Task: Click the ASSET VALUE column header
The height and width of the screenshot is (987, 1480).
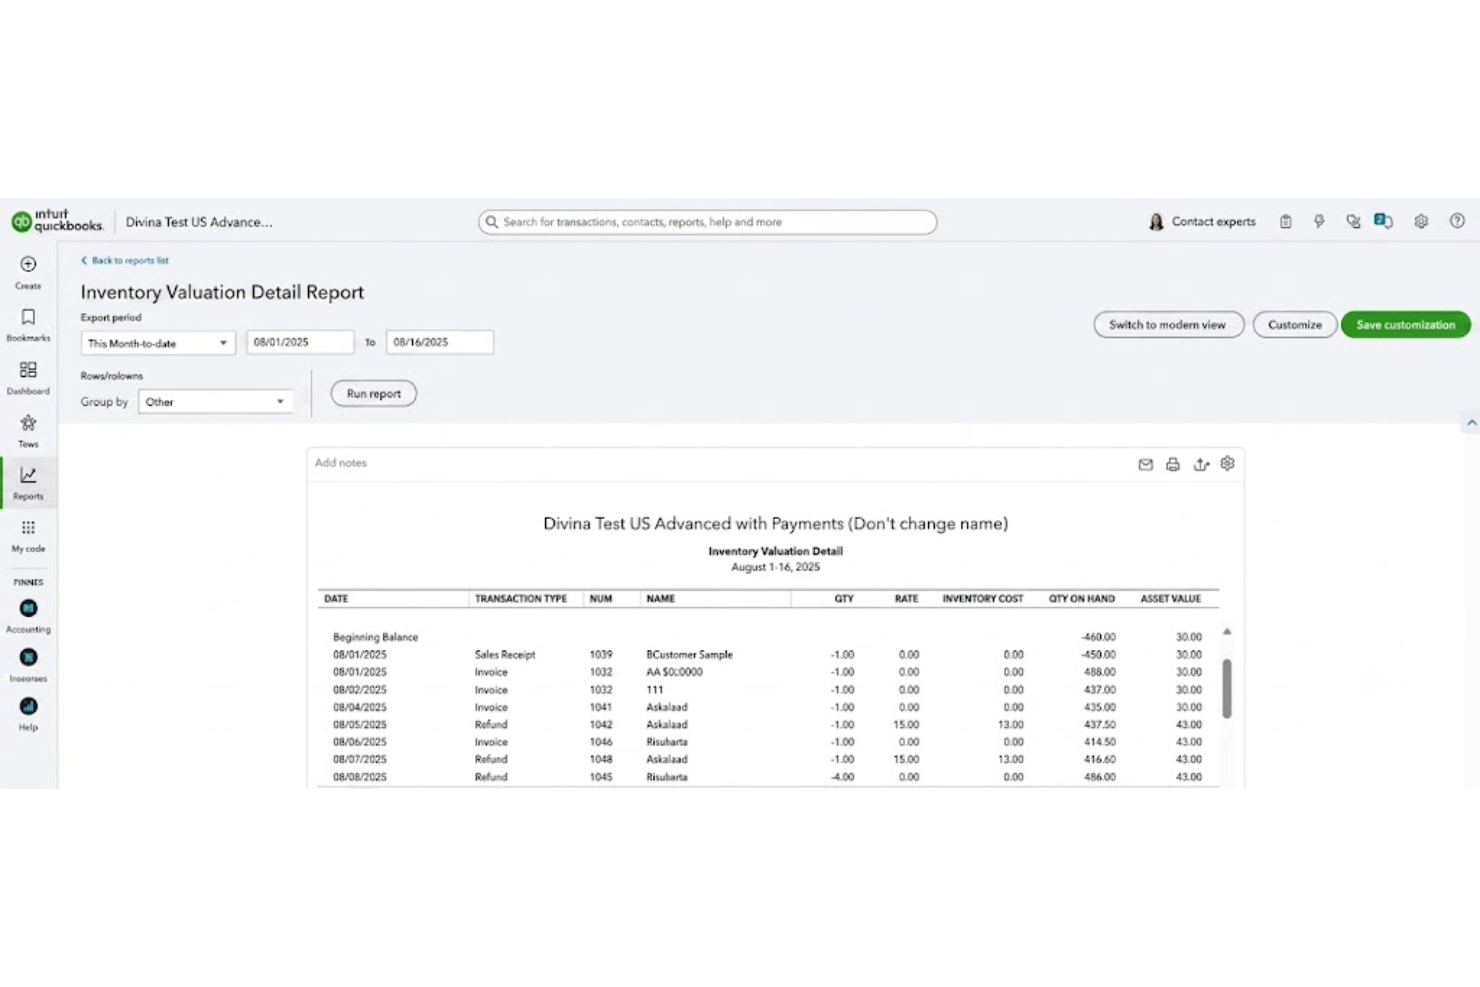Action: [1171, 599]
